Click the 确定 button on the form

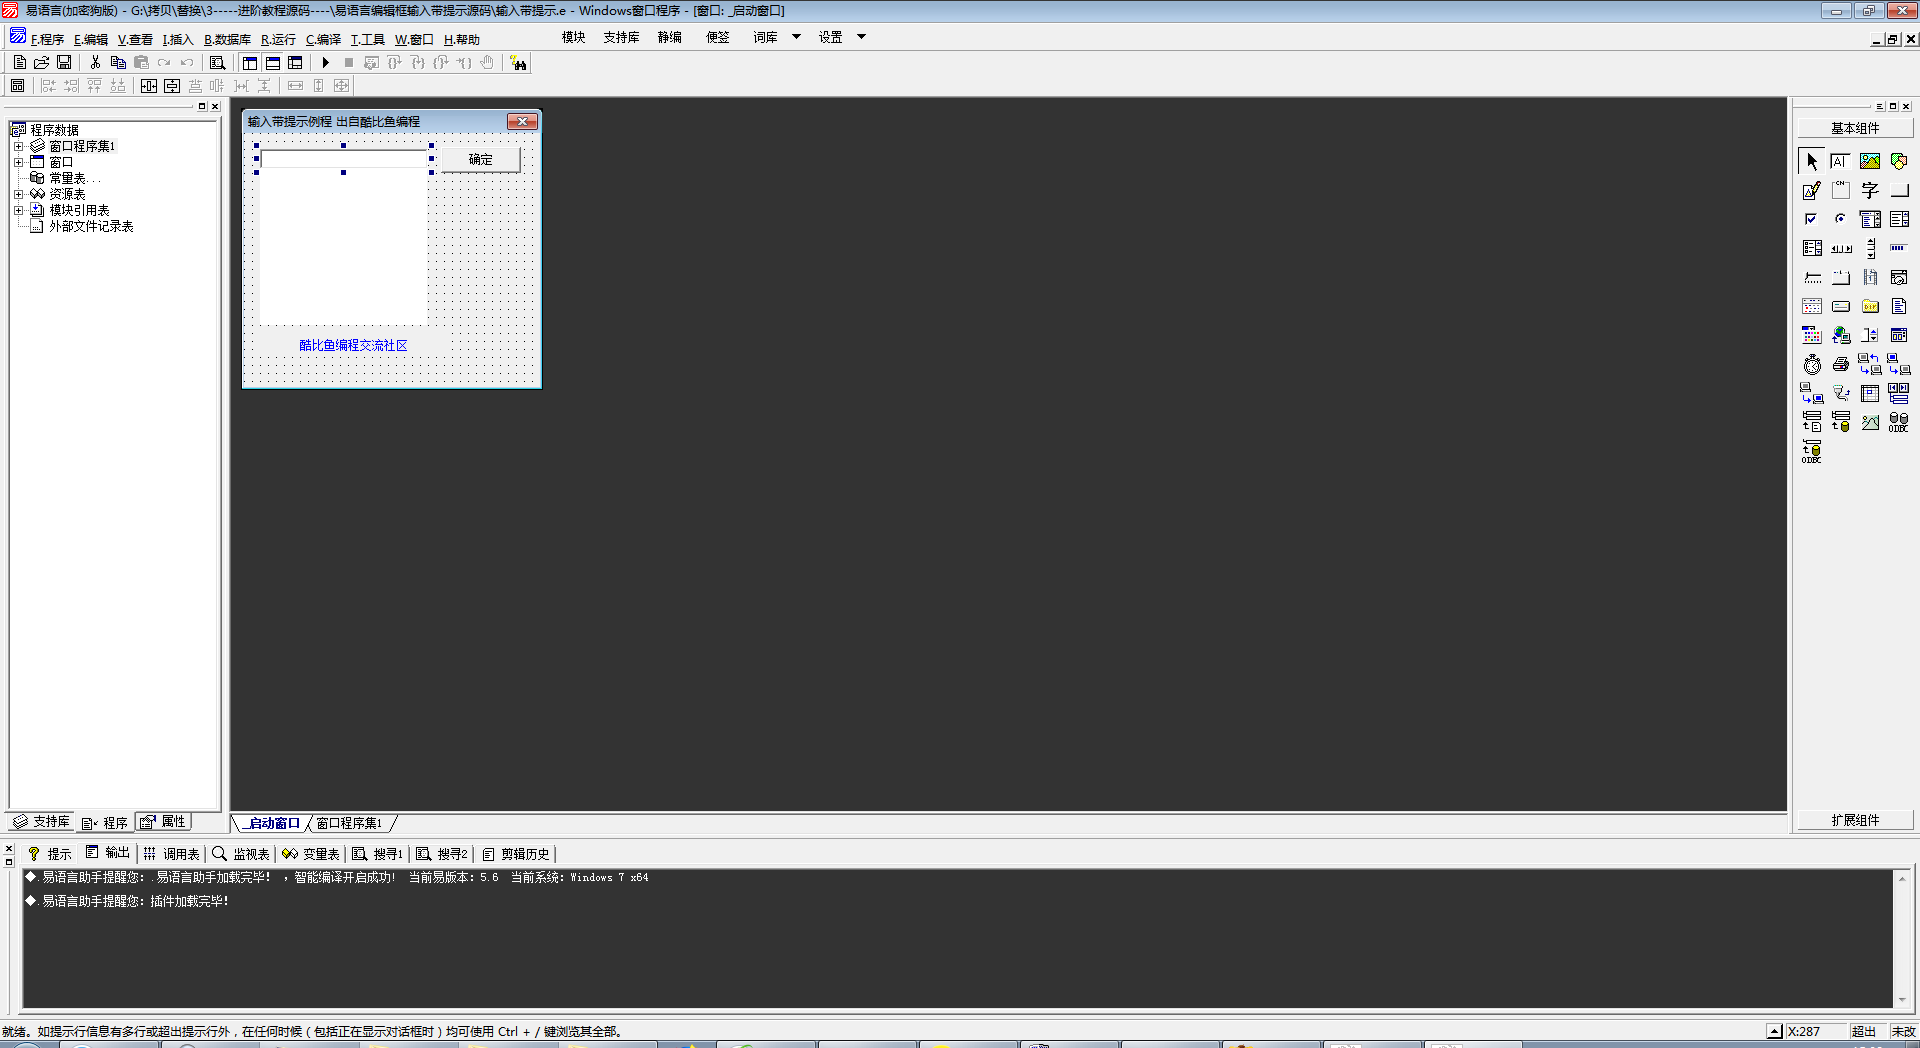click(481, 160)
